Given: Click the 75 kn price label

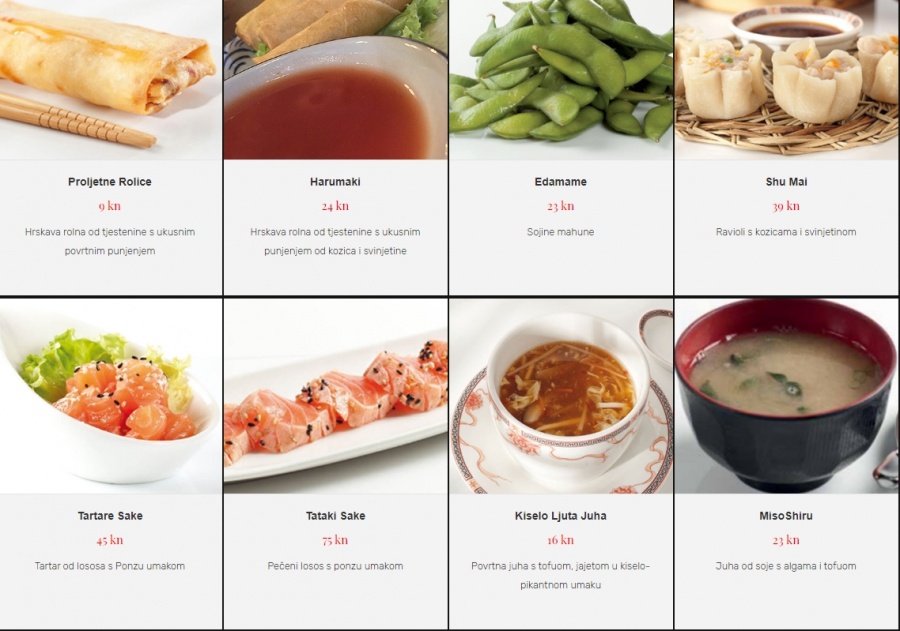Looking at the screenshot, I should tap(335, 540).
